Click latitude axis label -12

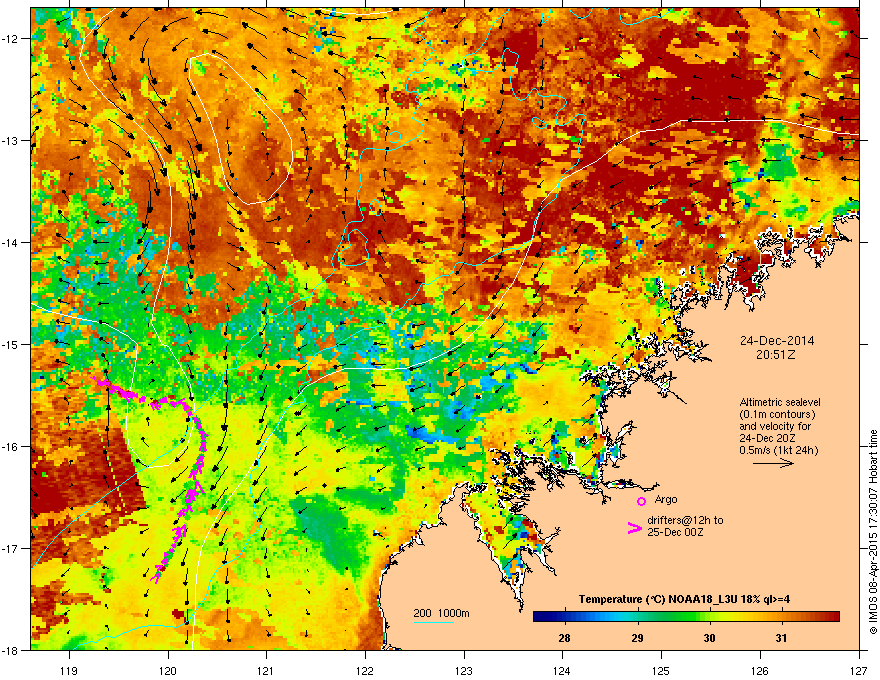(11, 39)
